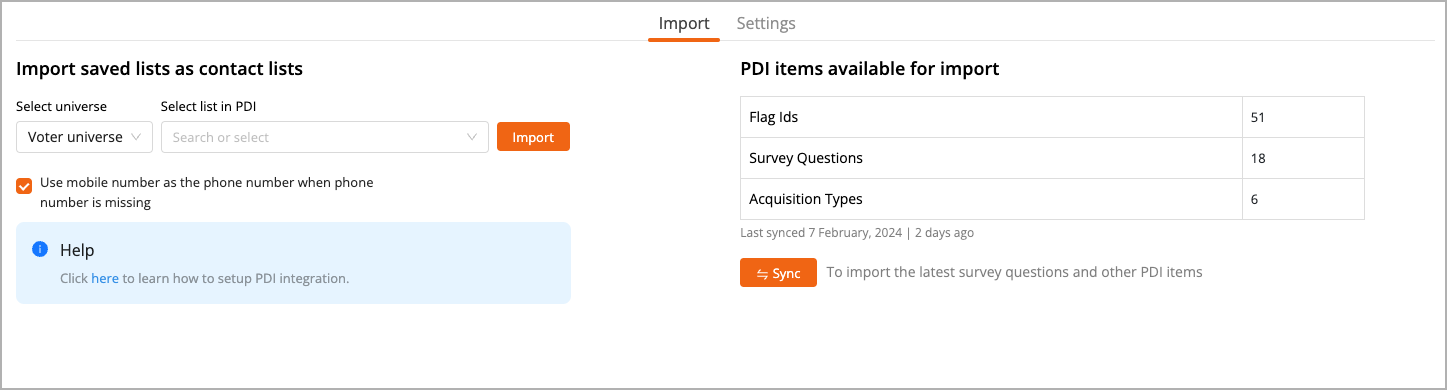The image size is (1447, 390).
Task: Click the Flag Ids row
Action: tap(1052, 117)
